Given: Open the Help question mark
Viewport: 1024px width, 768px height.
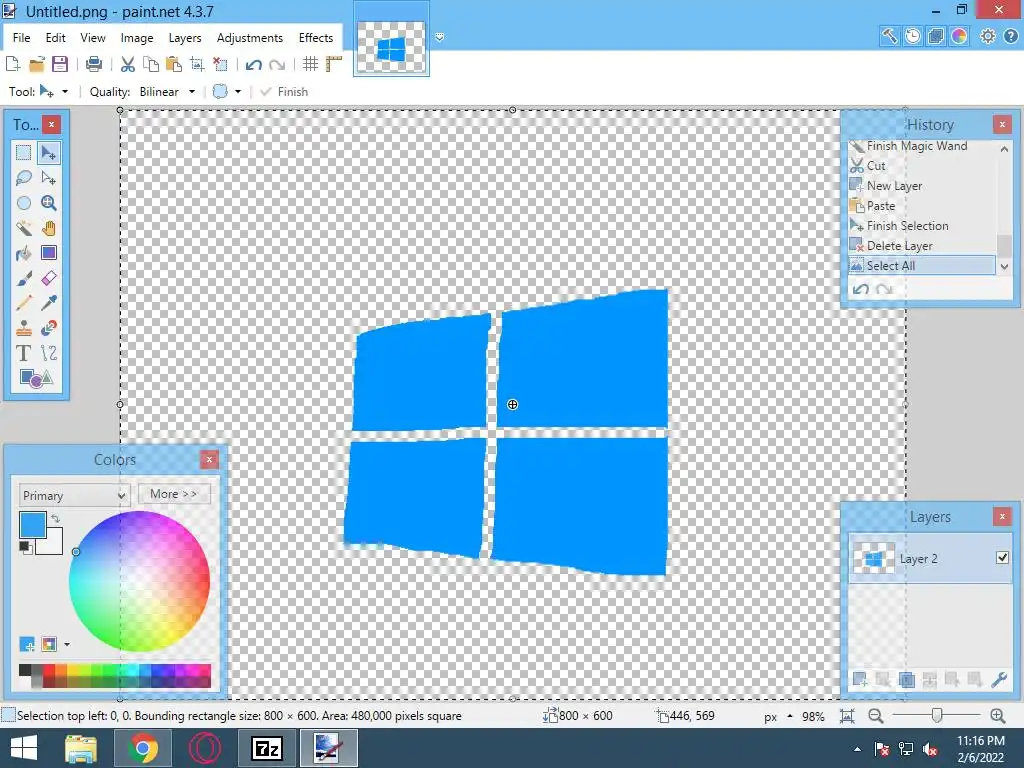Looking at the screenshot, I should pyautogui.click(x=1010, y=36).
